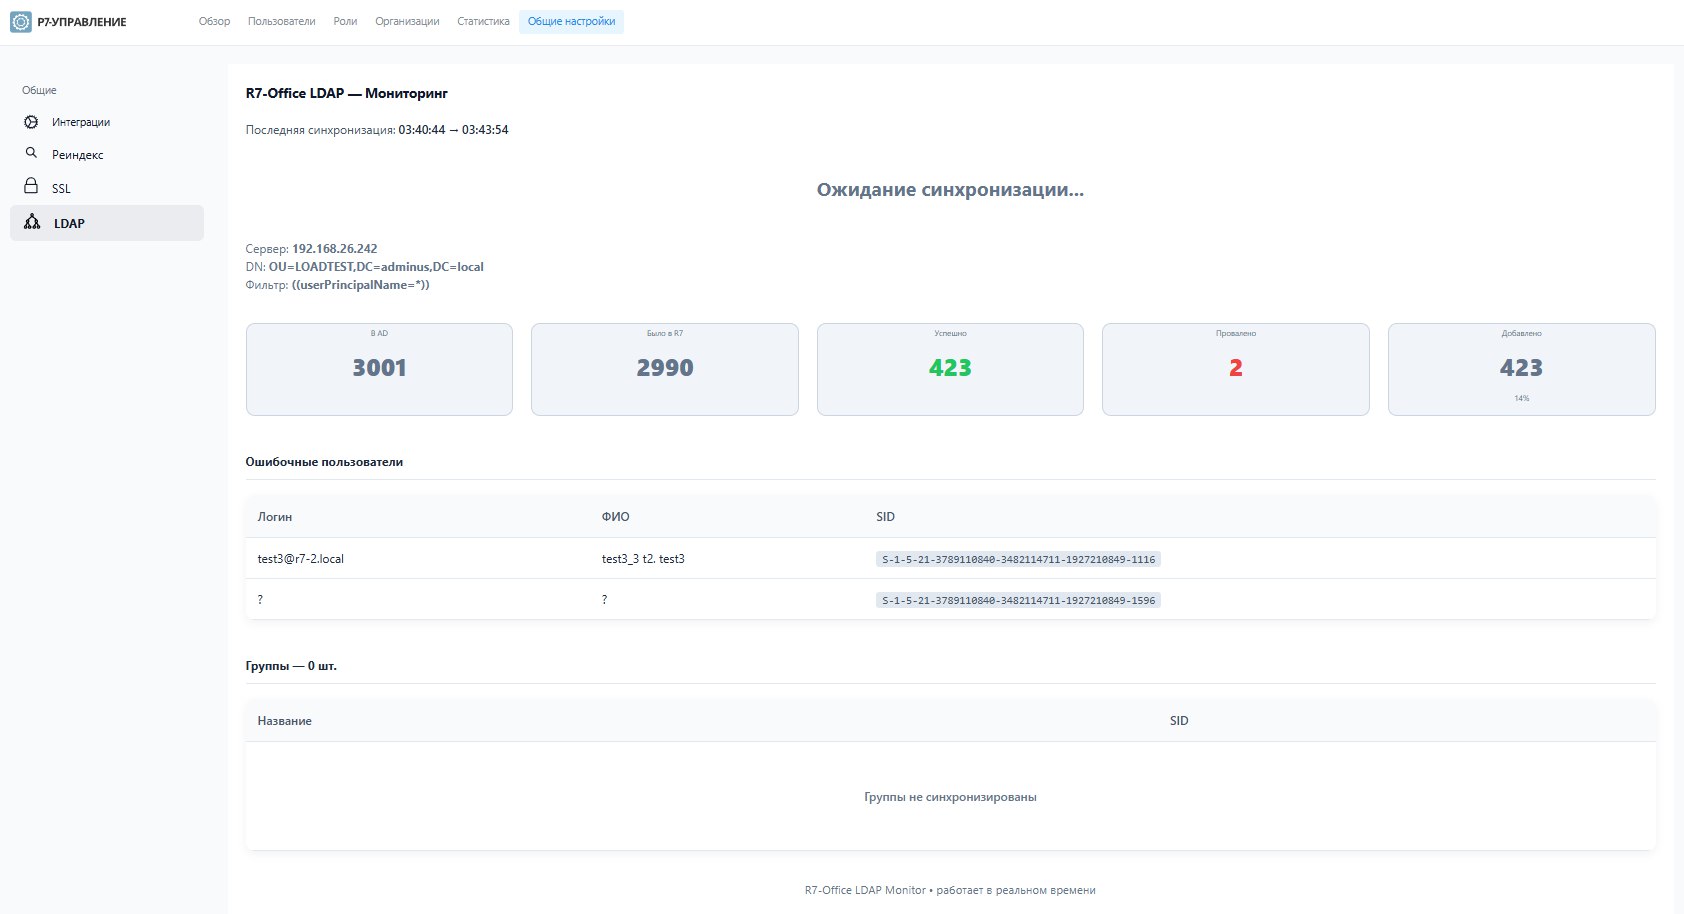Click the R7-УПРАВЛЕНИЕ logo icon

pyautogui.click(x=18, y=20)
